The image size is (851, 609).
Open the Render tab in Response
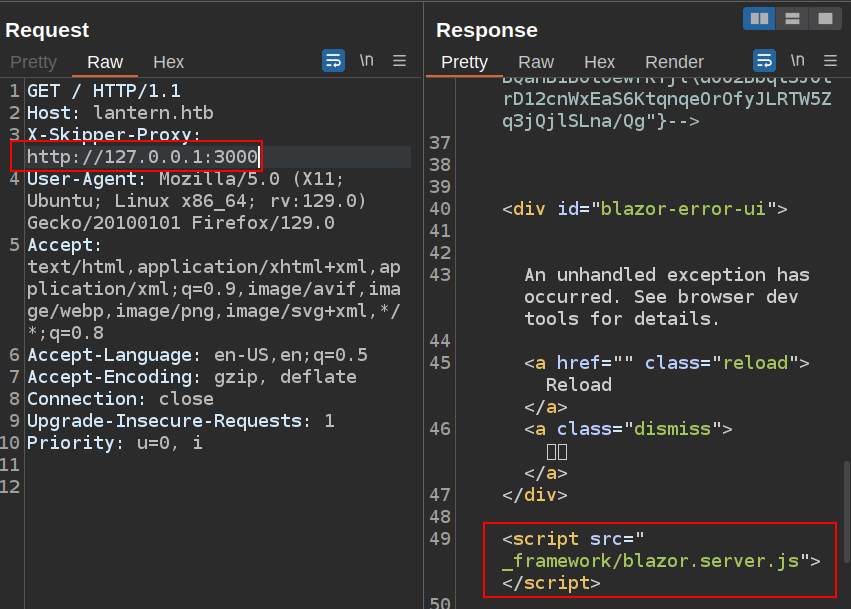pos(674,62)
